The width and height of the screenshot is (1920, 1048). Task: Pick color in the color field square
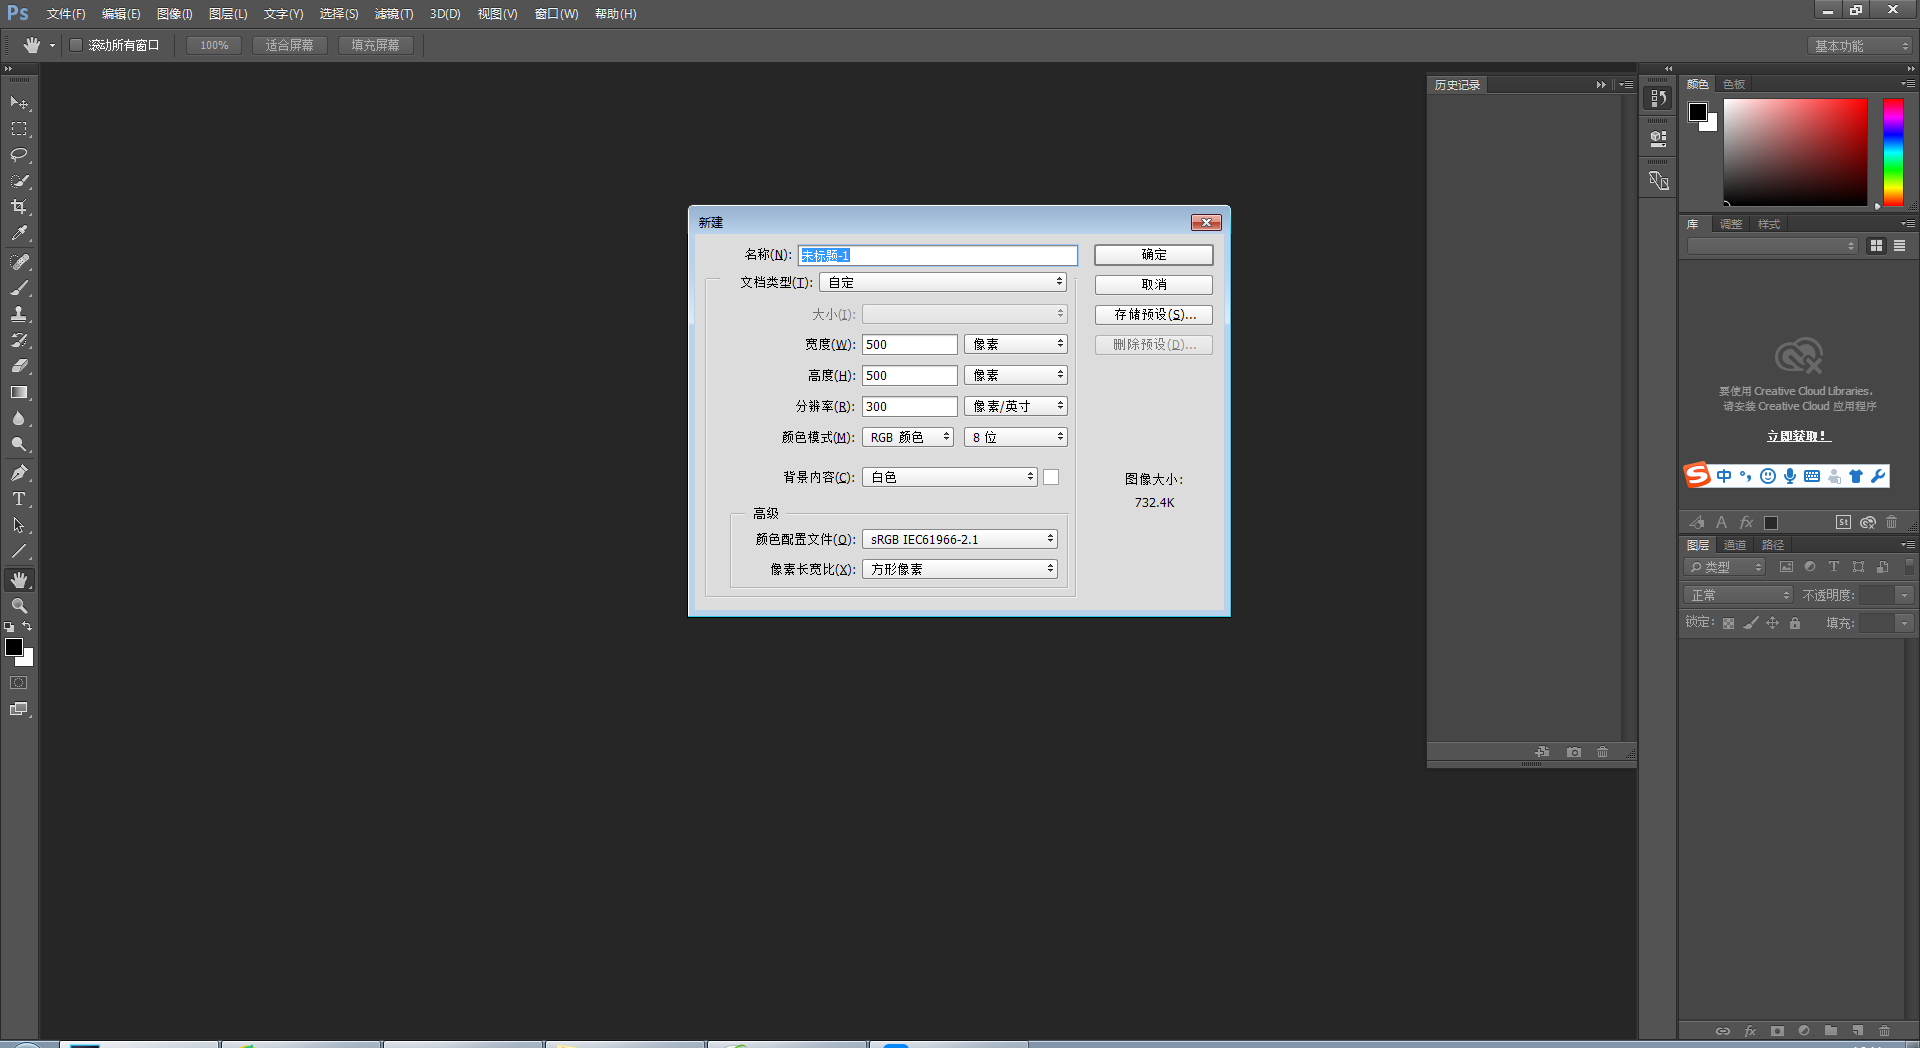[x=1795, y=152]
